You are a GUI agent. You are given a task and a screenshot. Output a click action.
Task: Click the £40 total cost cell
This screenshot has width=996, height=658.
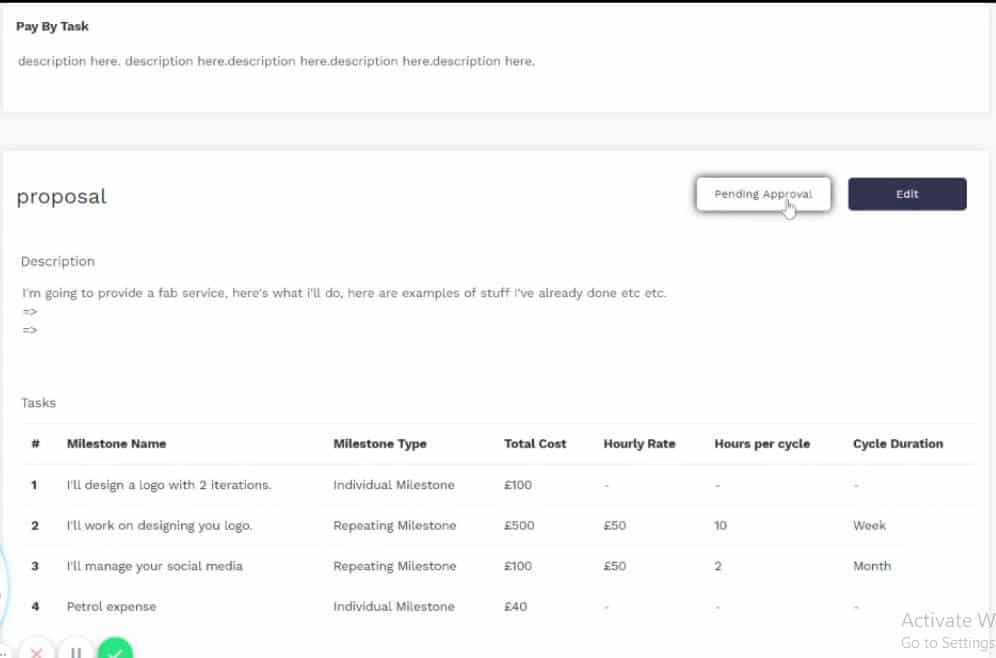[x=515, y=607]
